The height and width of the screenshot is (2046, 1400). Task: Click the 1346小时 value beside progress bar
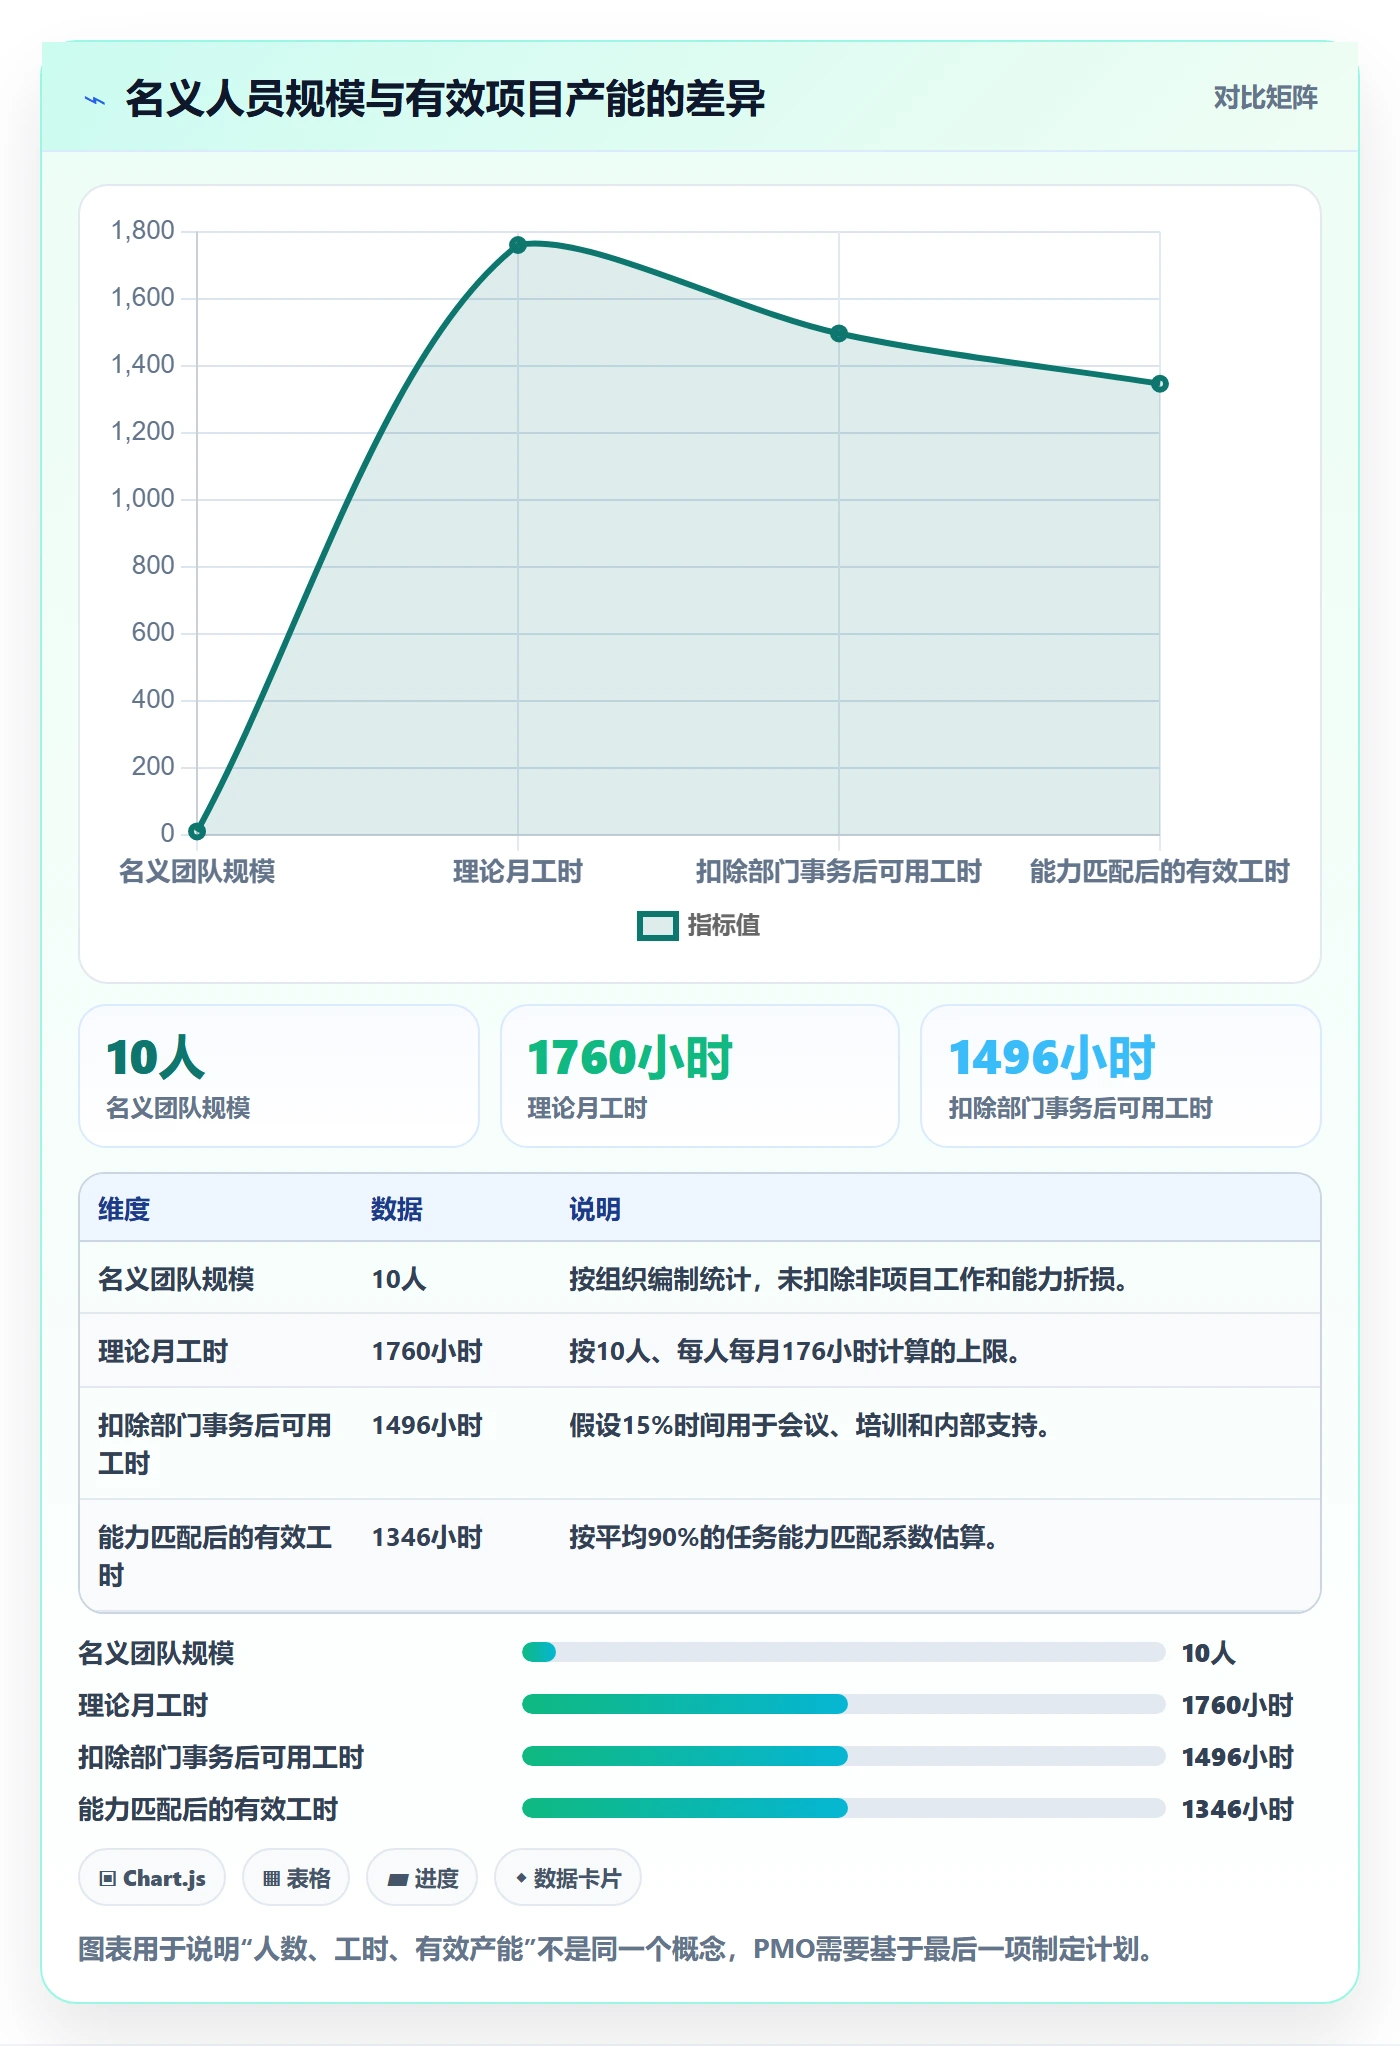1238,1809
